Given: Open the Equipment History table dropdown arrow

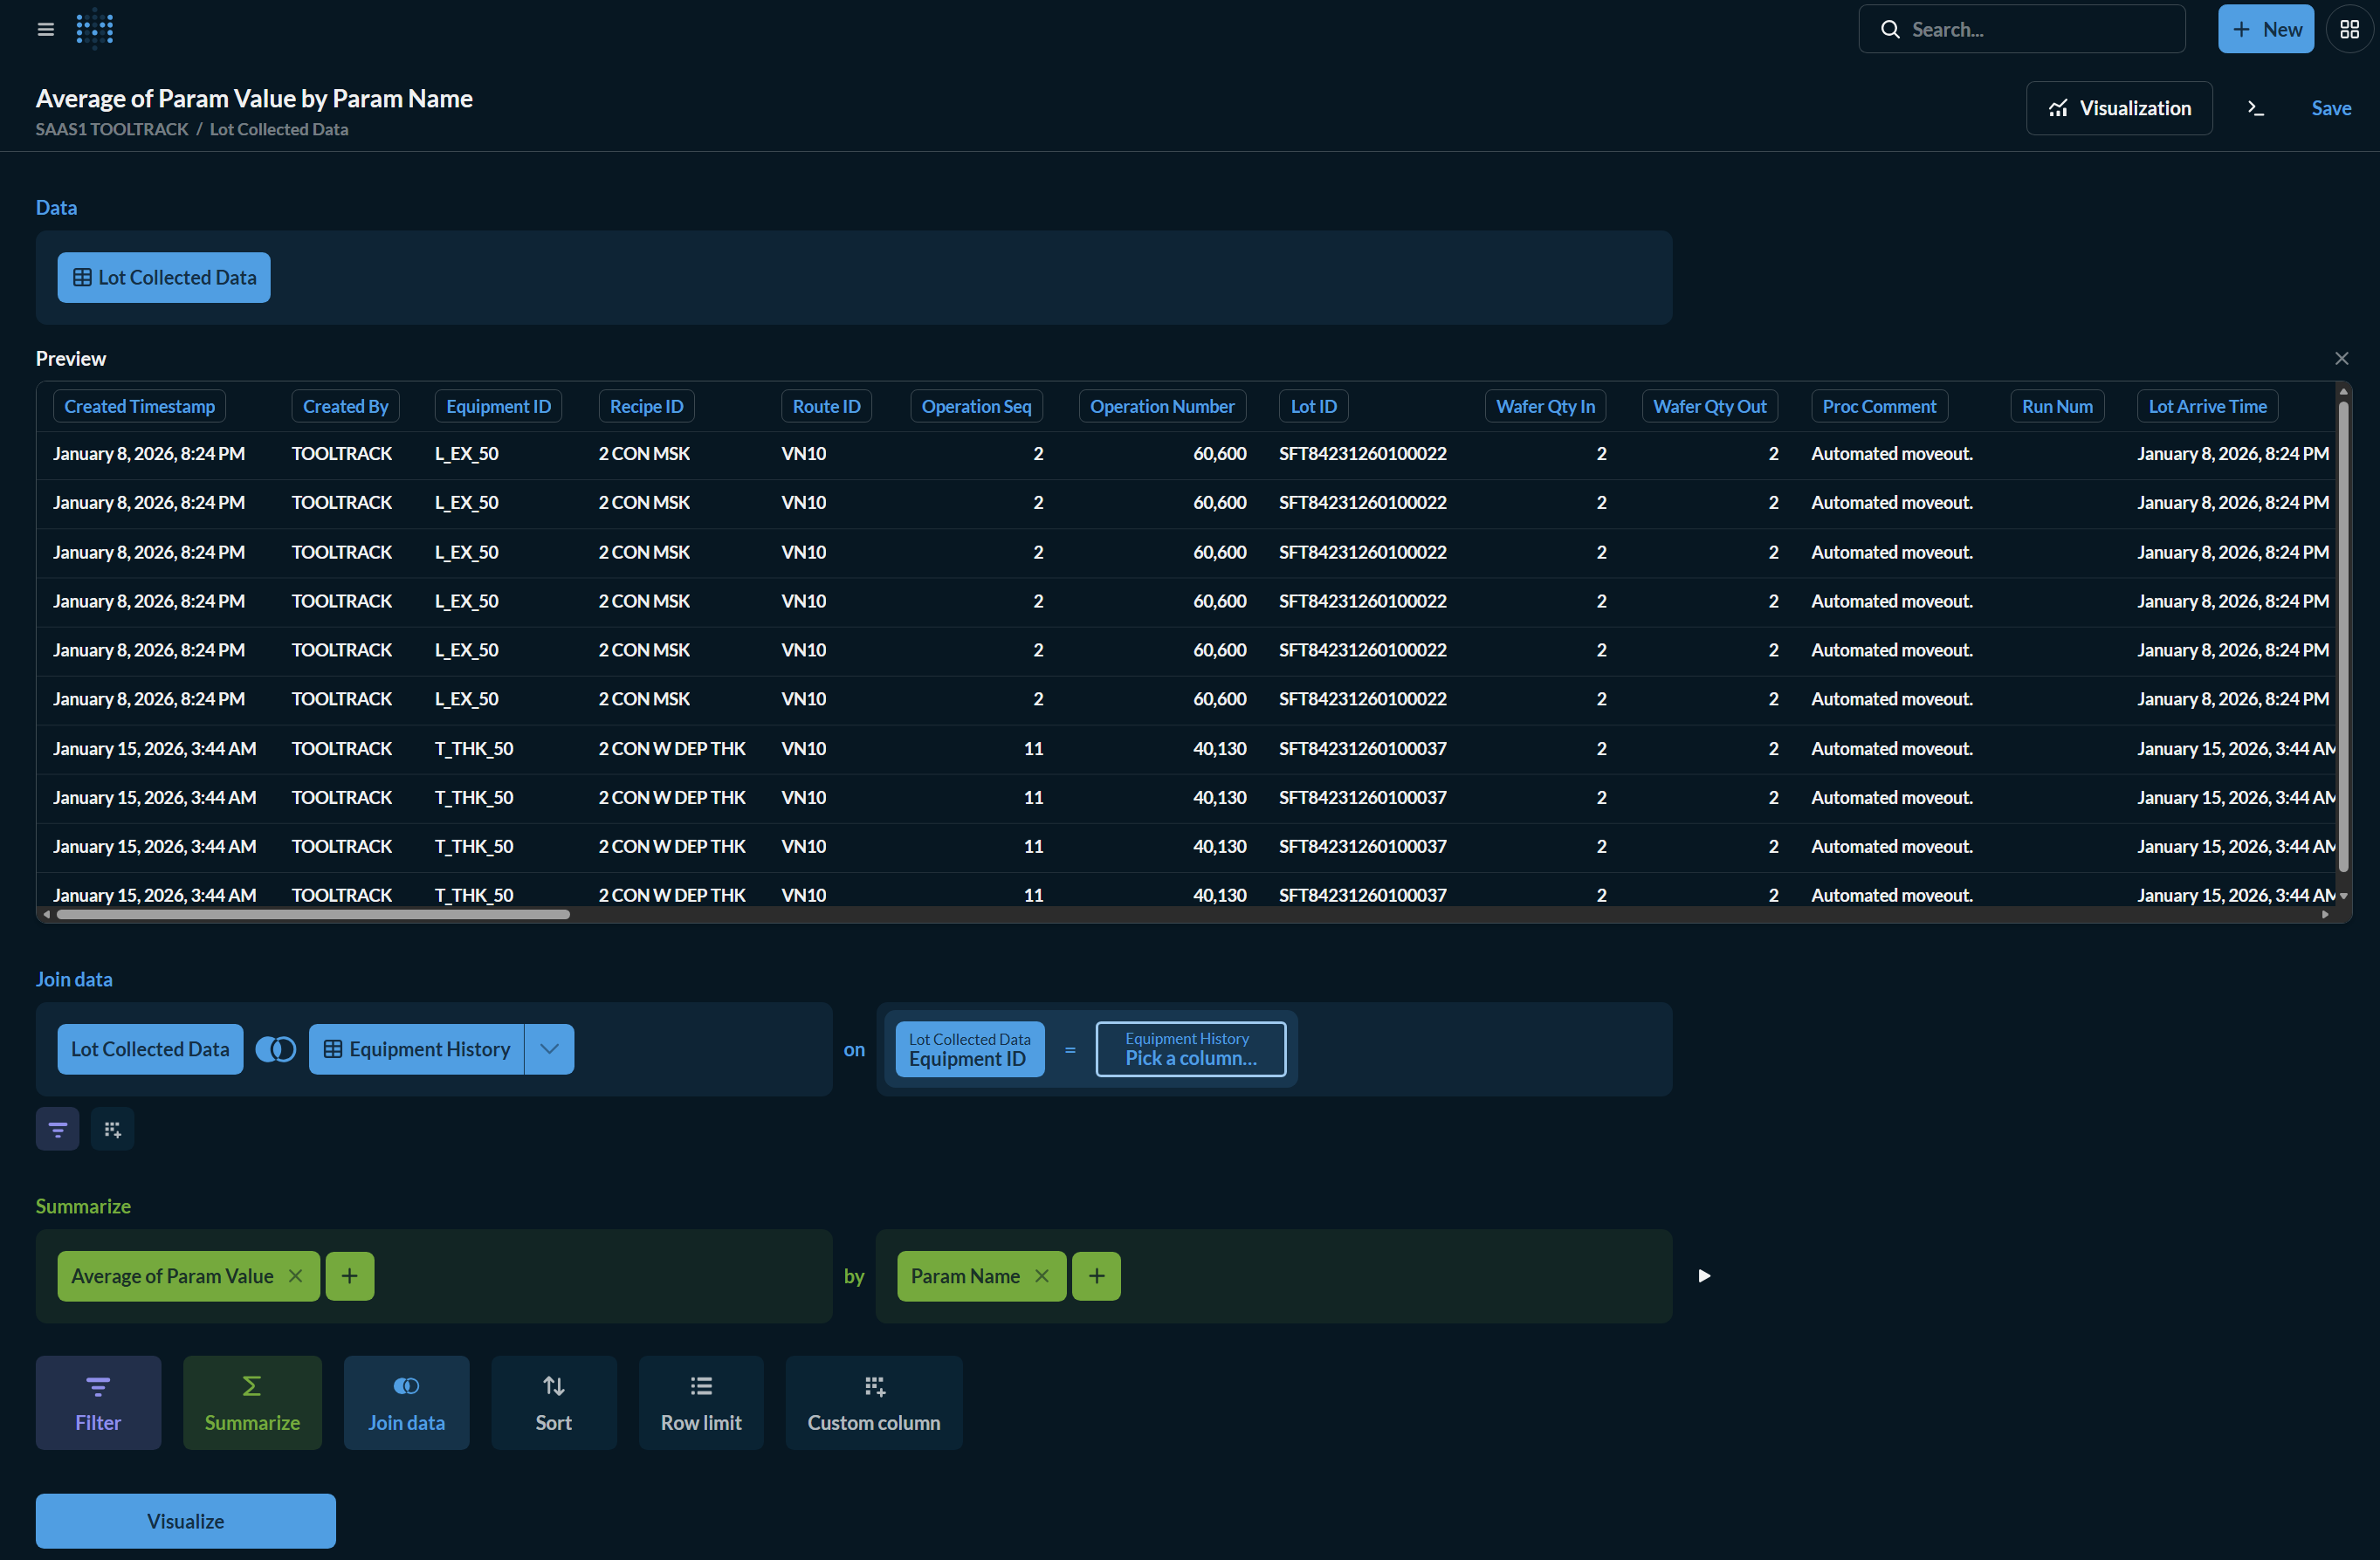Looking at the screenshot, I should point(549,1049).
